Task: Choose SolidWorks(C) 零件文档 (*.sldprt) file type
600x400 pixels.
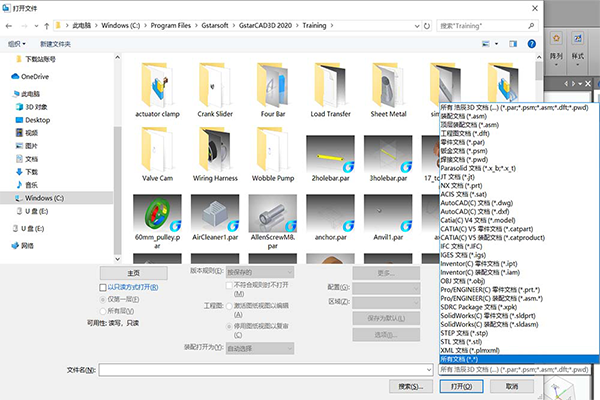Action: click(519, 316)
